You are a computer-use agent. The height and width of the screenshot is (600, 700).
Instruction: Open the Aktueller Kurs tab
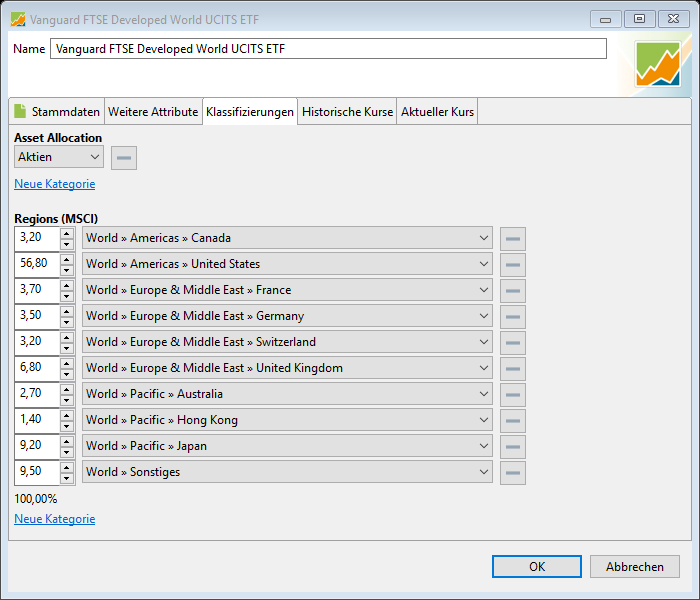(437, 112)
